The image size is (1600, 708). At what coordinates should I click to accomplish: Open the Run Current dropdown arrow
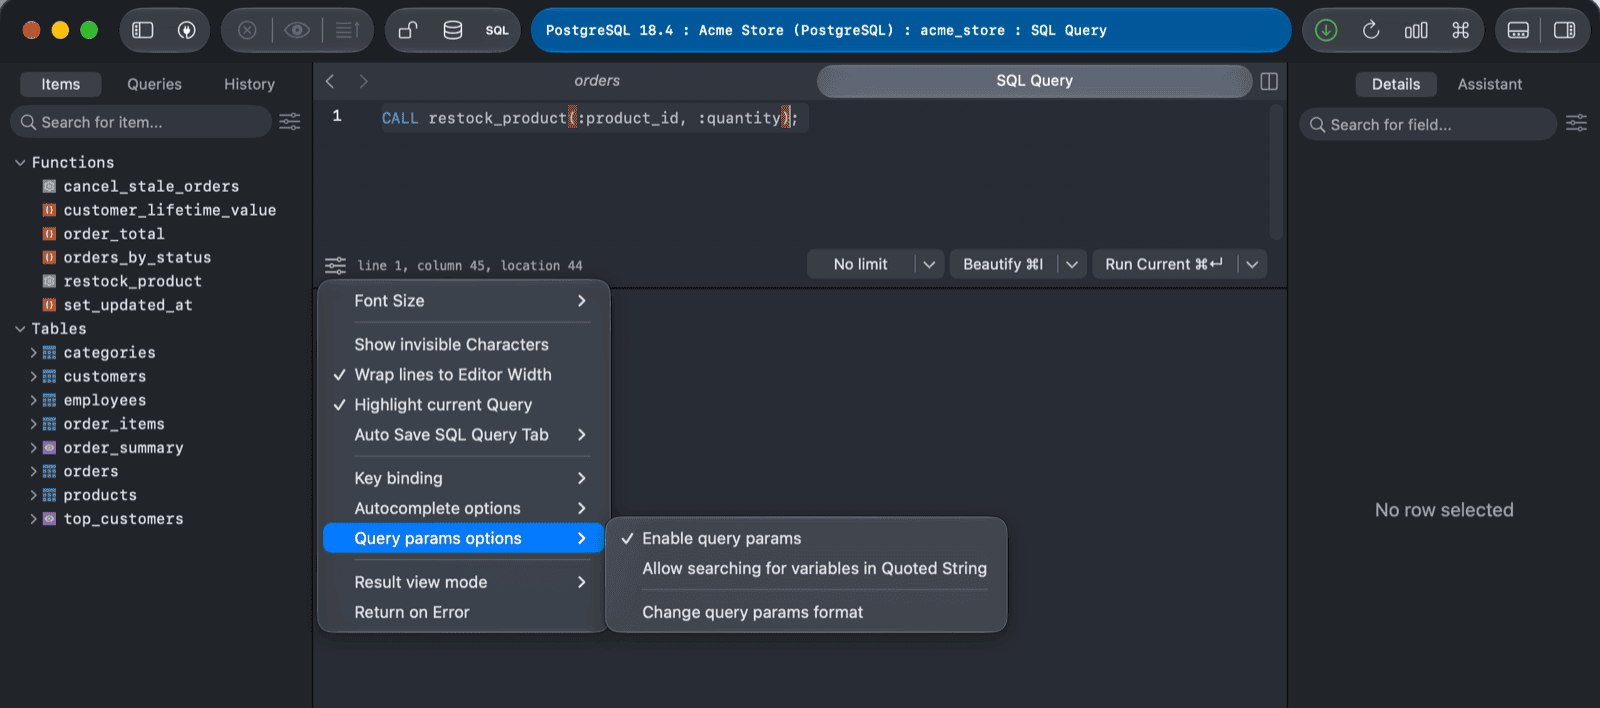[x=1252, y=264]
